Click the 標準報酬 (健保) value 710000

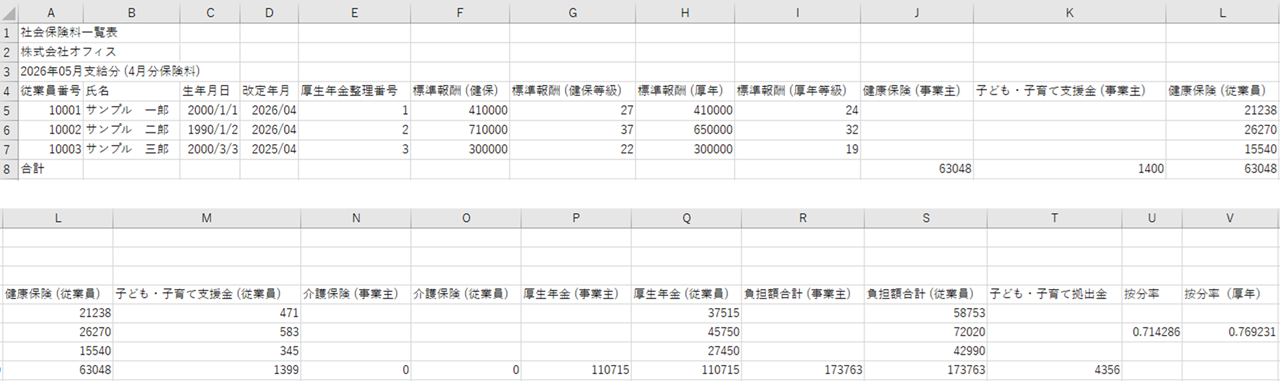[459, 130]
